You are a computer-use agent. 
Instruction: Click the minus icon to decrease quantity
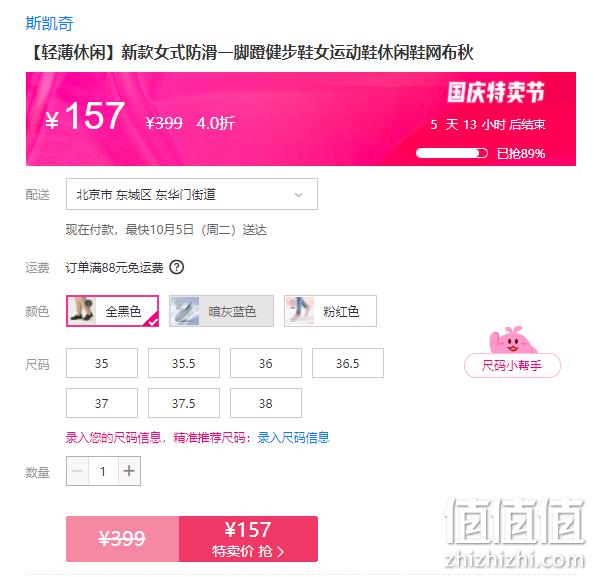(x=77, y=471)
